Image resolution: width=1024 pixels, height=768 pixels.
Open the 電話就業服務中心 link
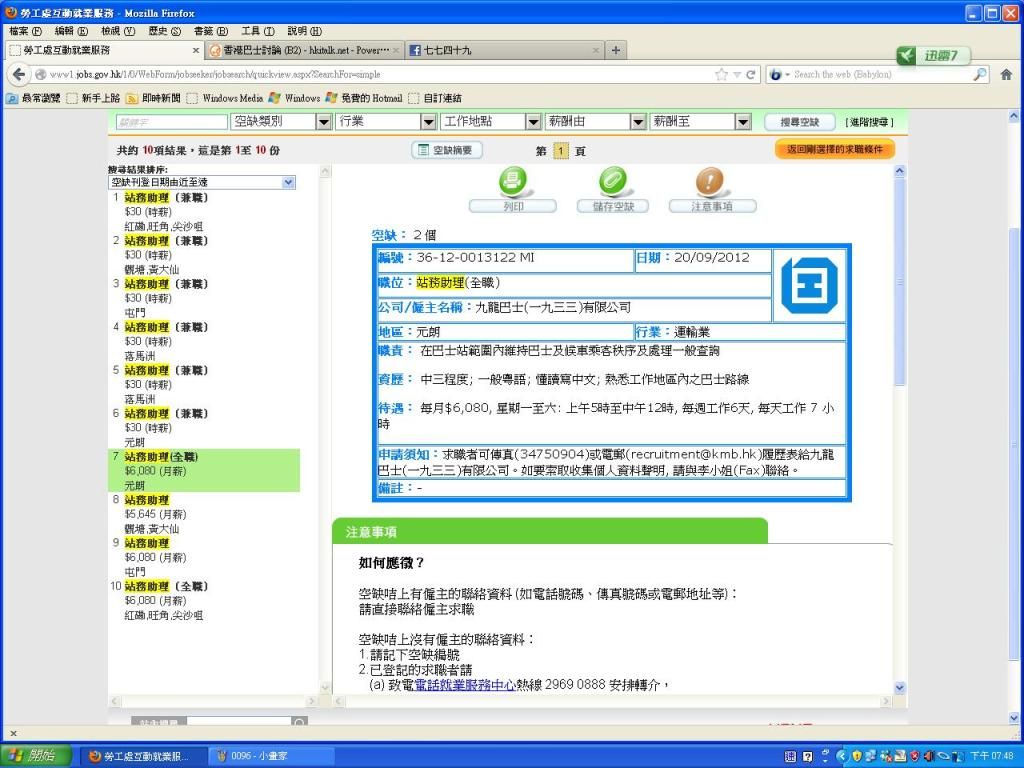pyautogui.click(x=465, y=685)
